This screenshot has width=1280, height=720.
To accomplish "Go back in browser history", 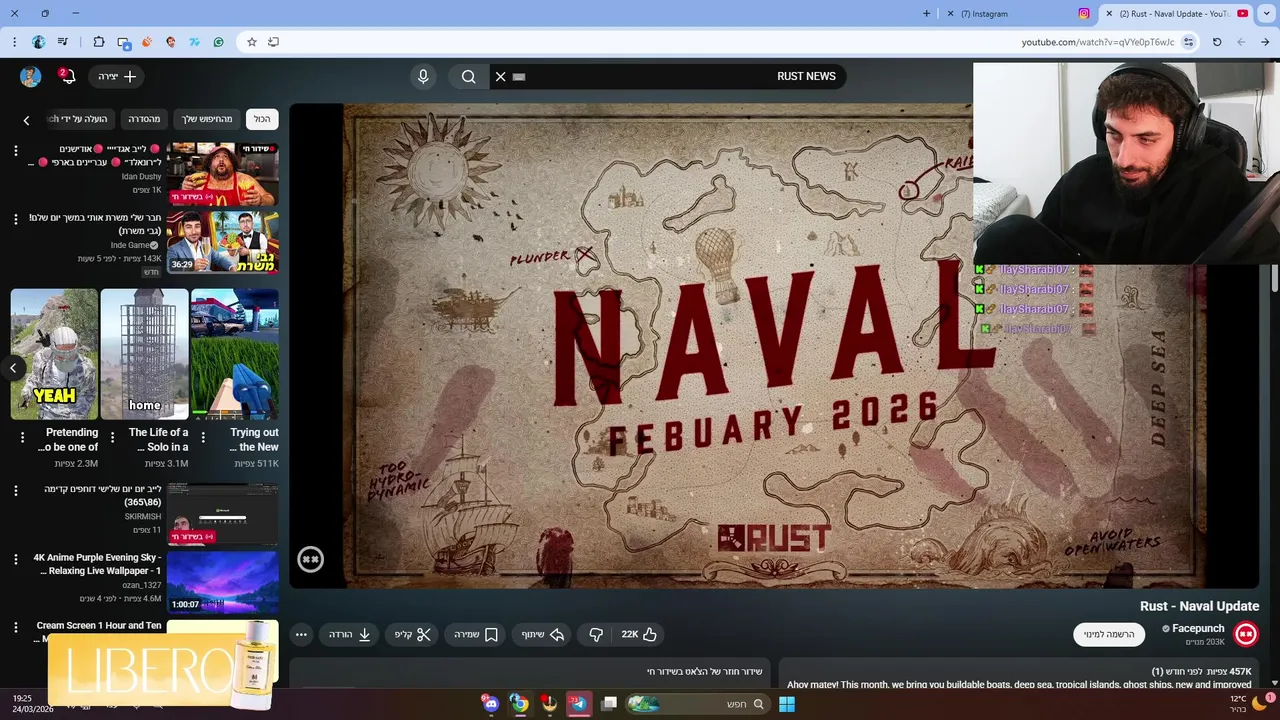I will point(1265,42).
